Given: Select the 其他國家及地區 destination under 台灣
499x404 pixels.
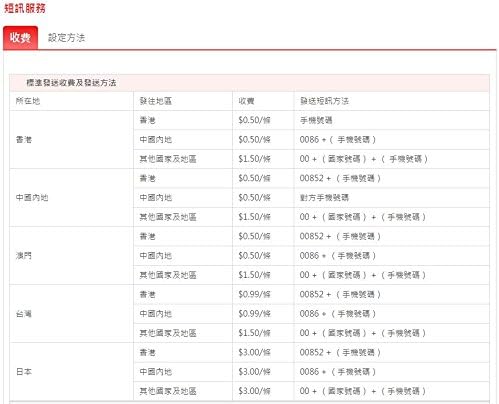Looking at the screenshot, I should [x=168, y=333].
